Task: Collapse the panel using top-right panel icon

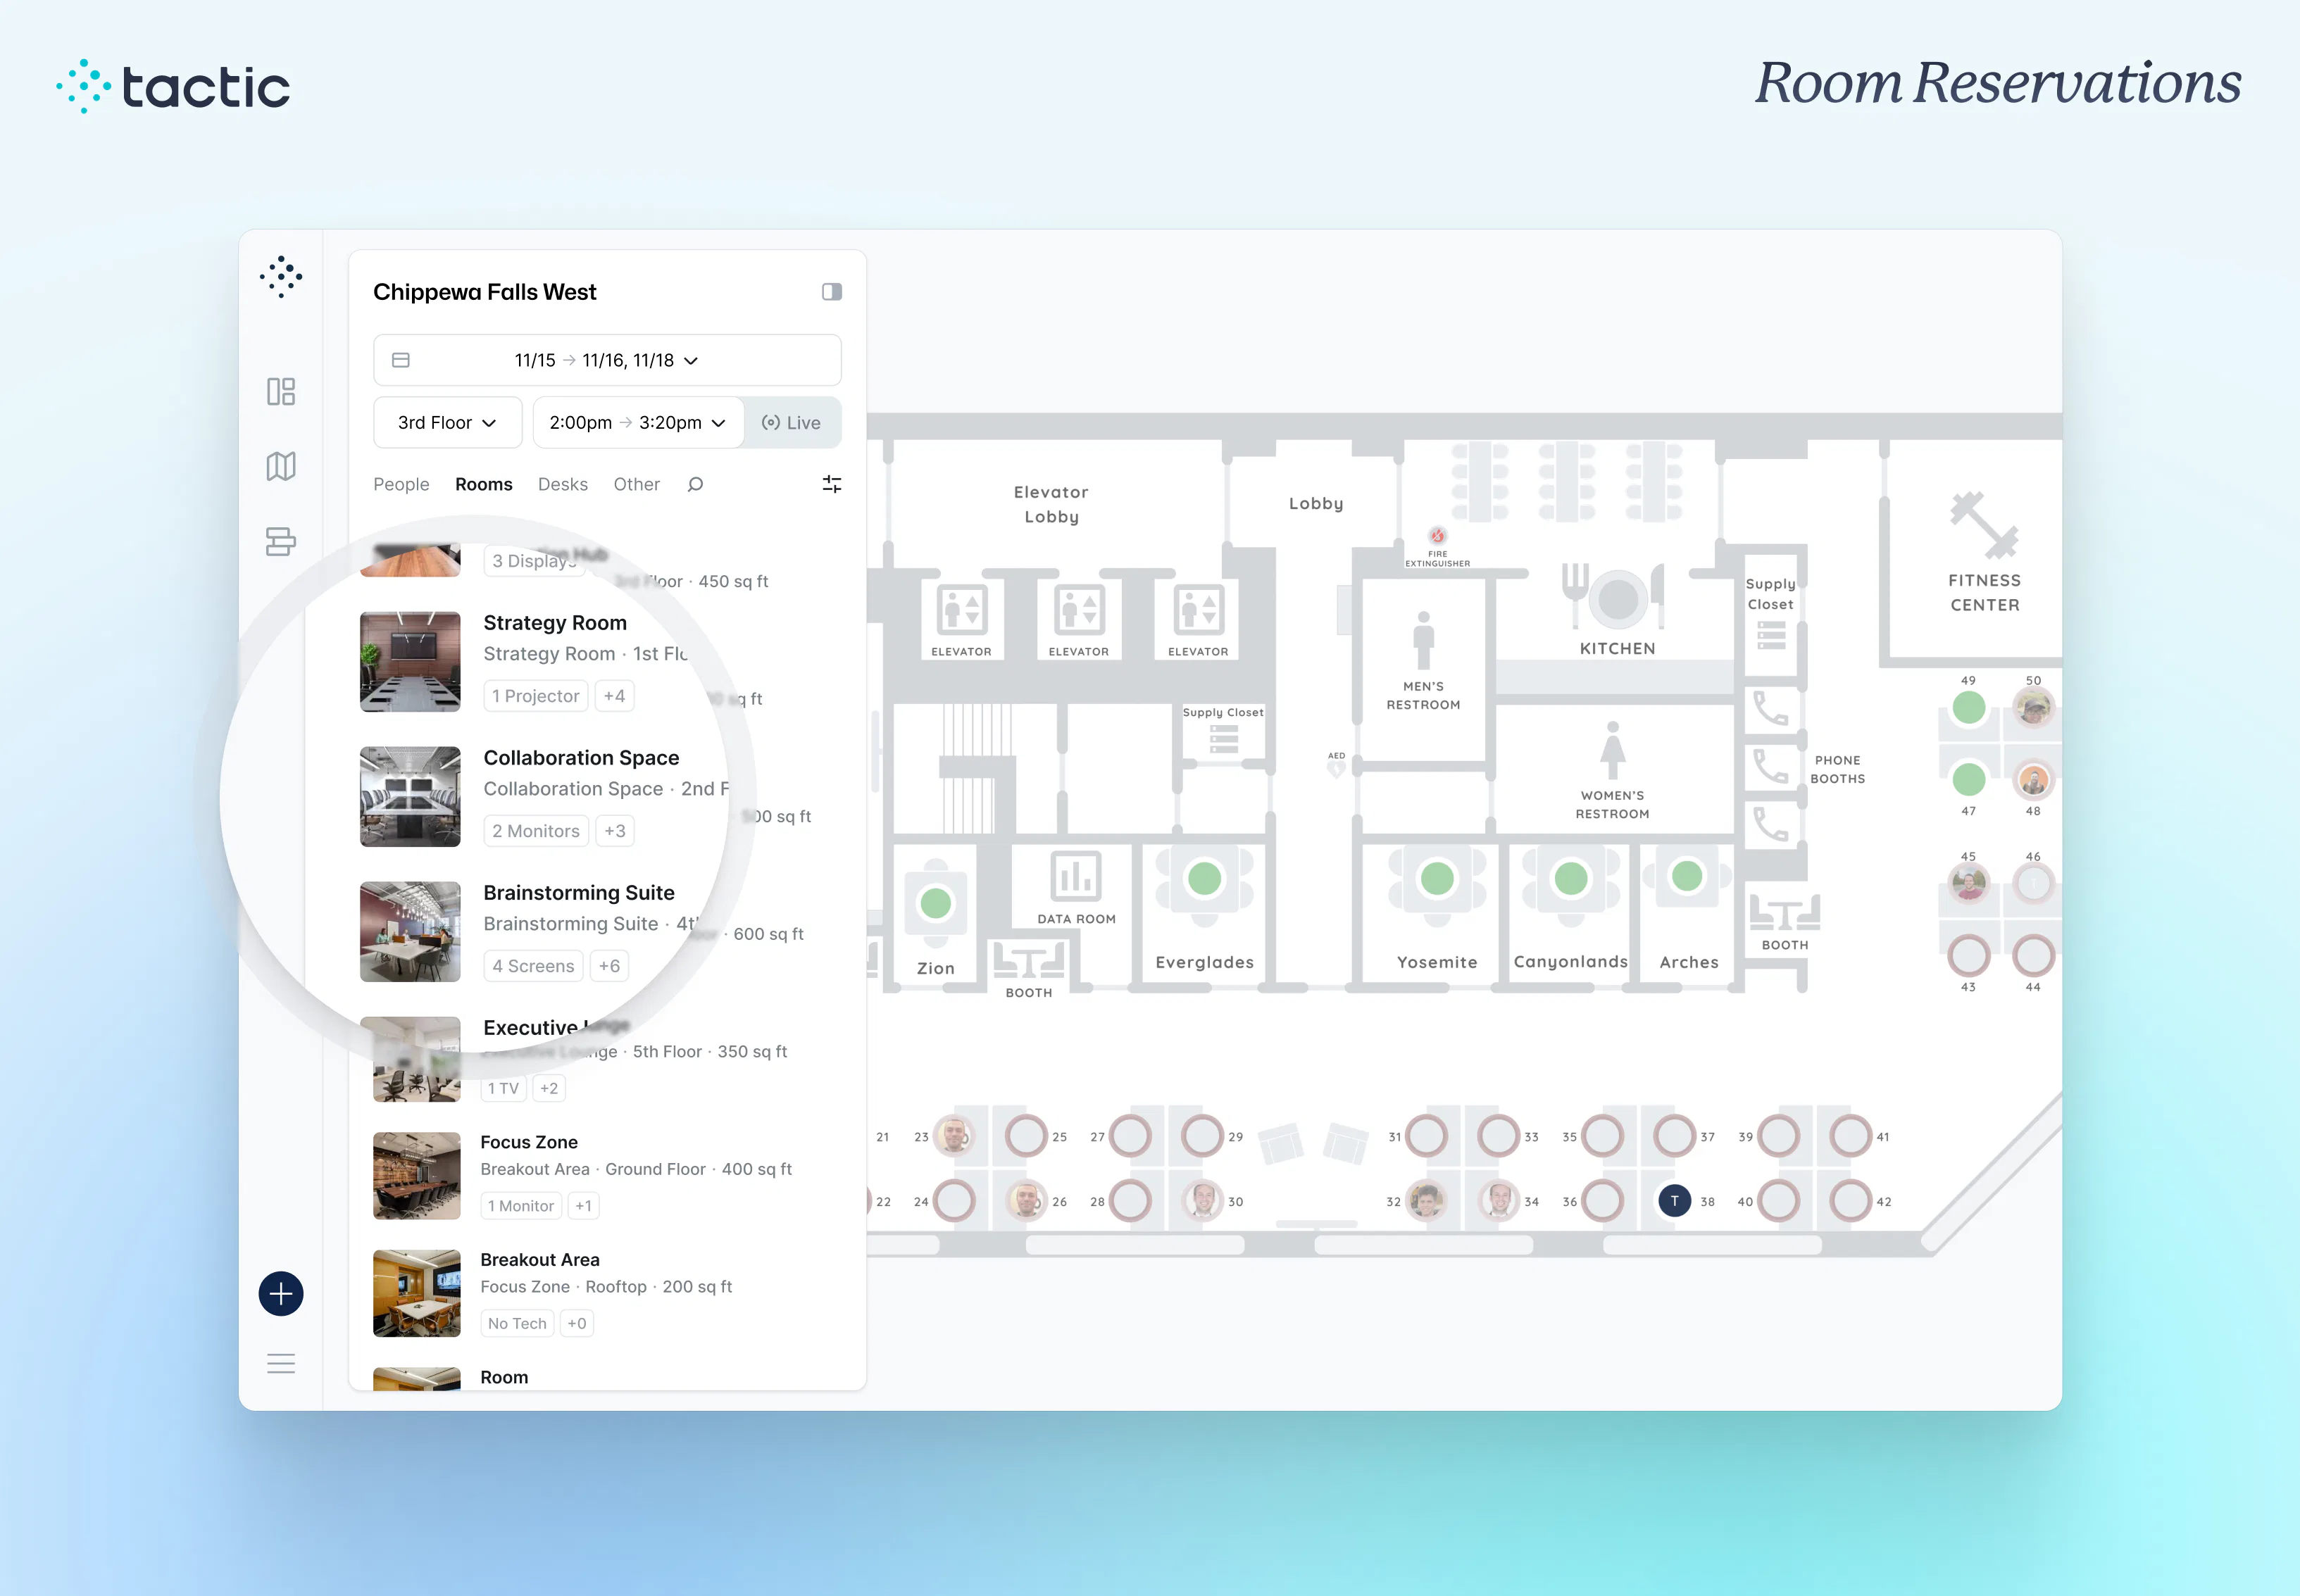Action: pyautogui.click(x=831, y=292)
